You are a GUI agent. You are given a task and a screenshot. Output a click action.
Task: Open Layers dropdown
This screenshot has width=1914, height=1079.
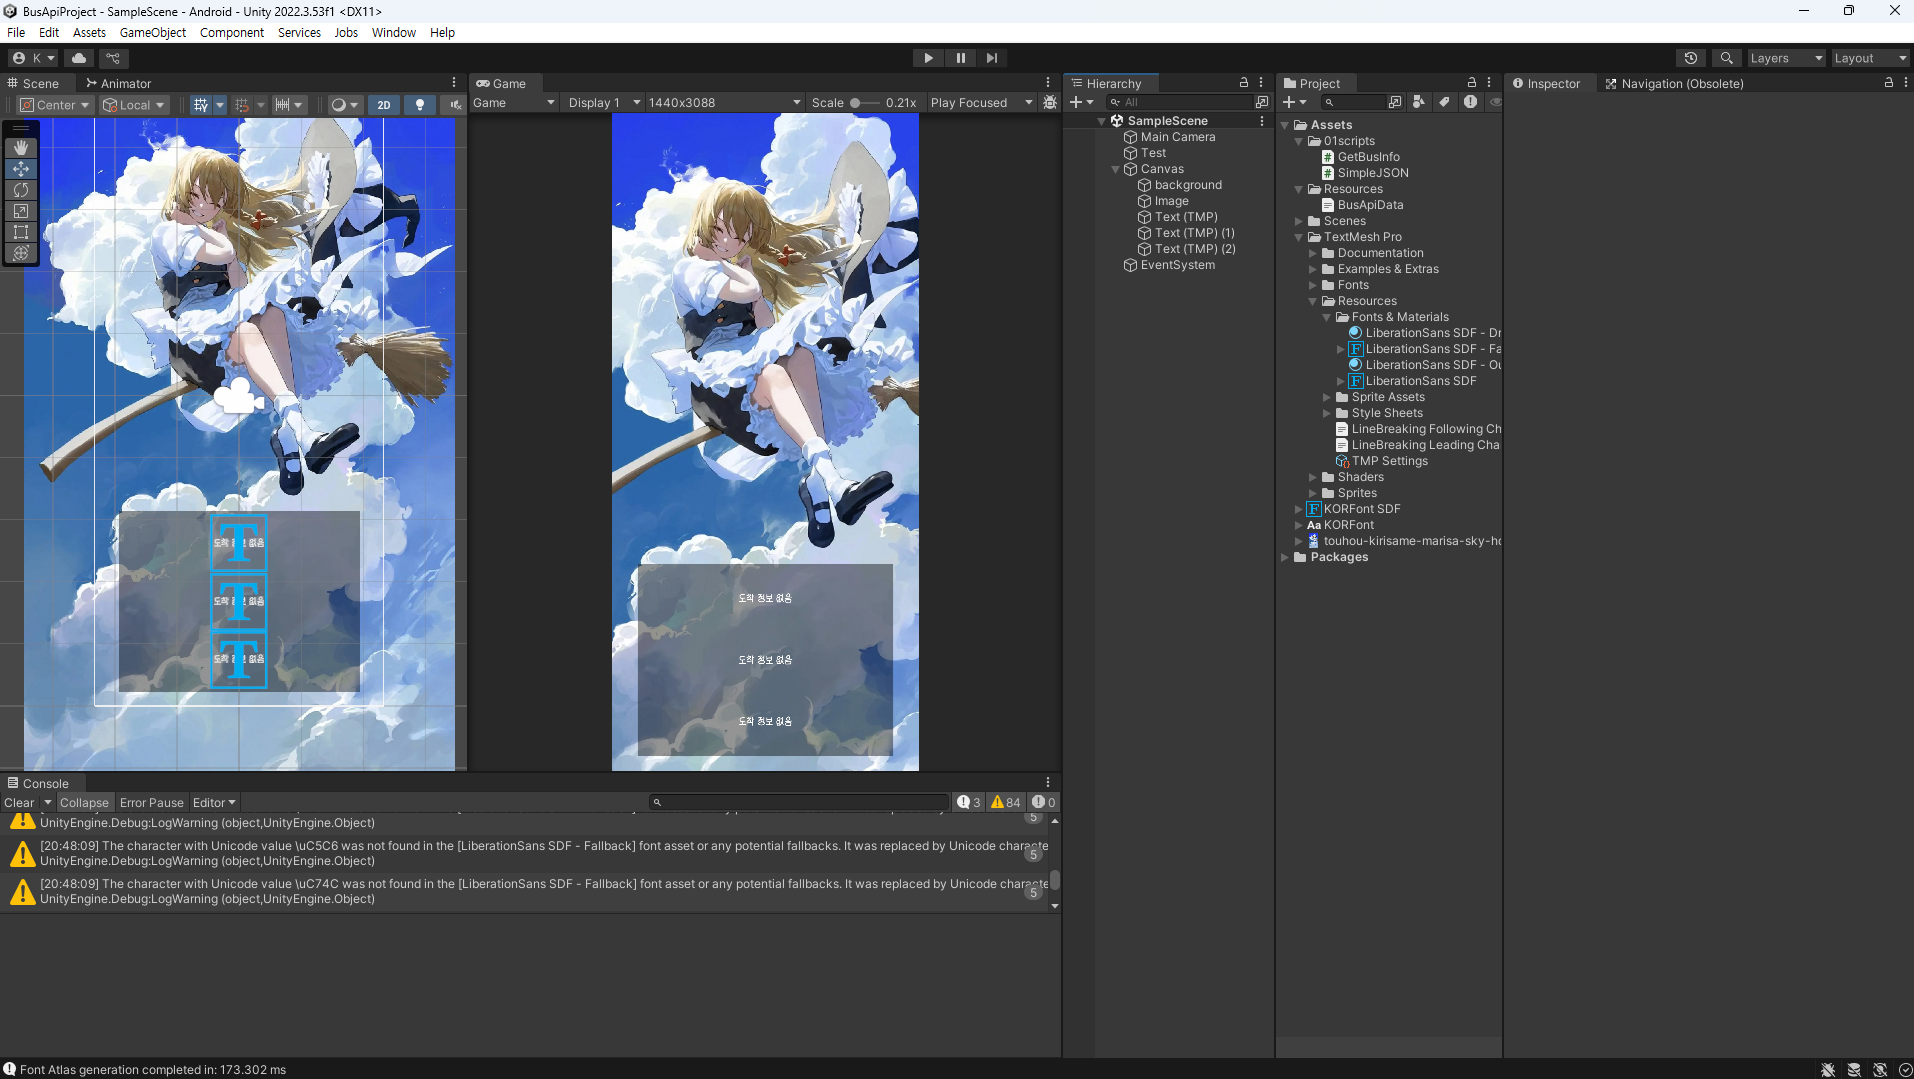point(1785,58)
